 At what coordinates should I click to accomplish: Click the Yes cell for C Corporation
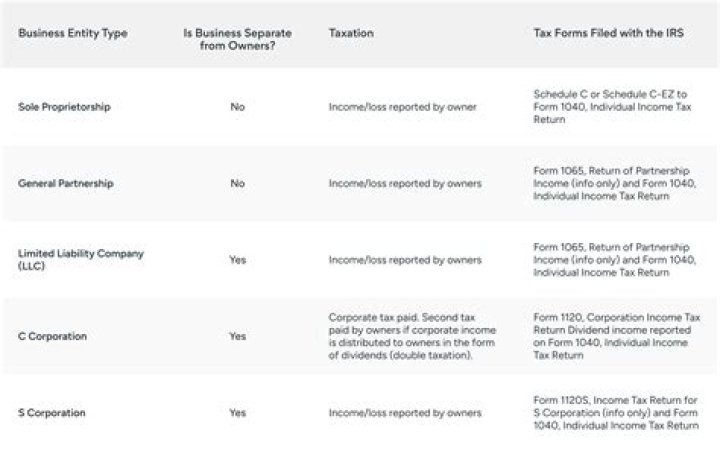237,336
